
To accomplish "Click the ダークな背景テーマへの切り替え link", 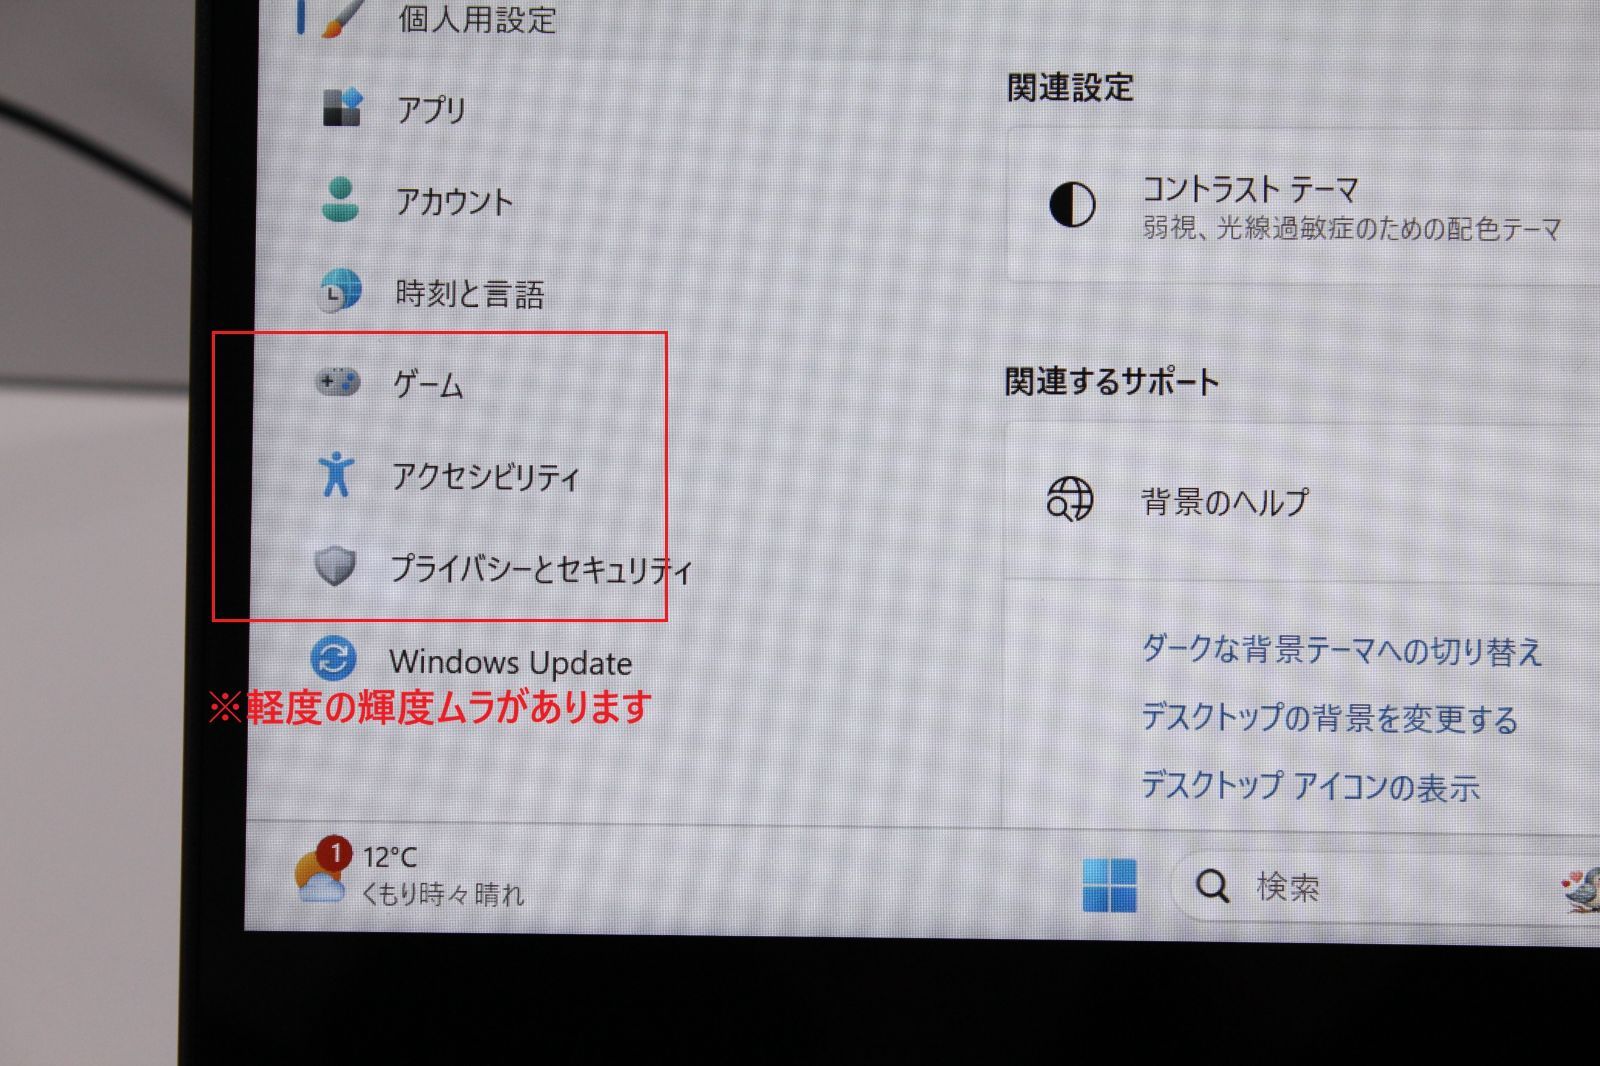I will click(1342, 650).
